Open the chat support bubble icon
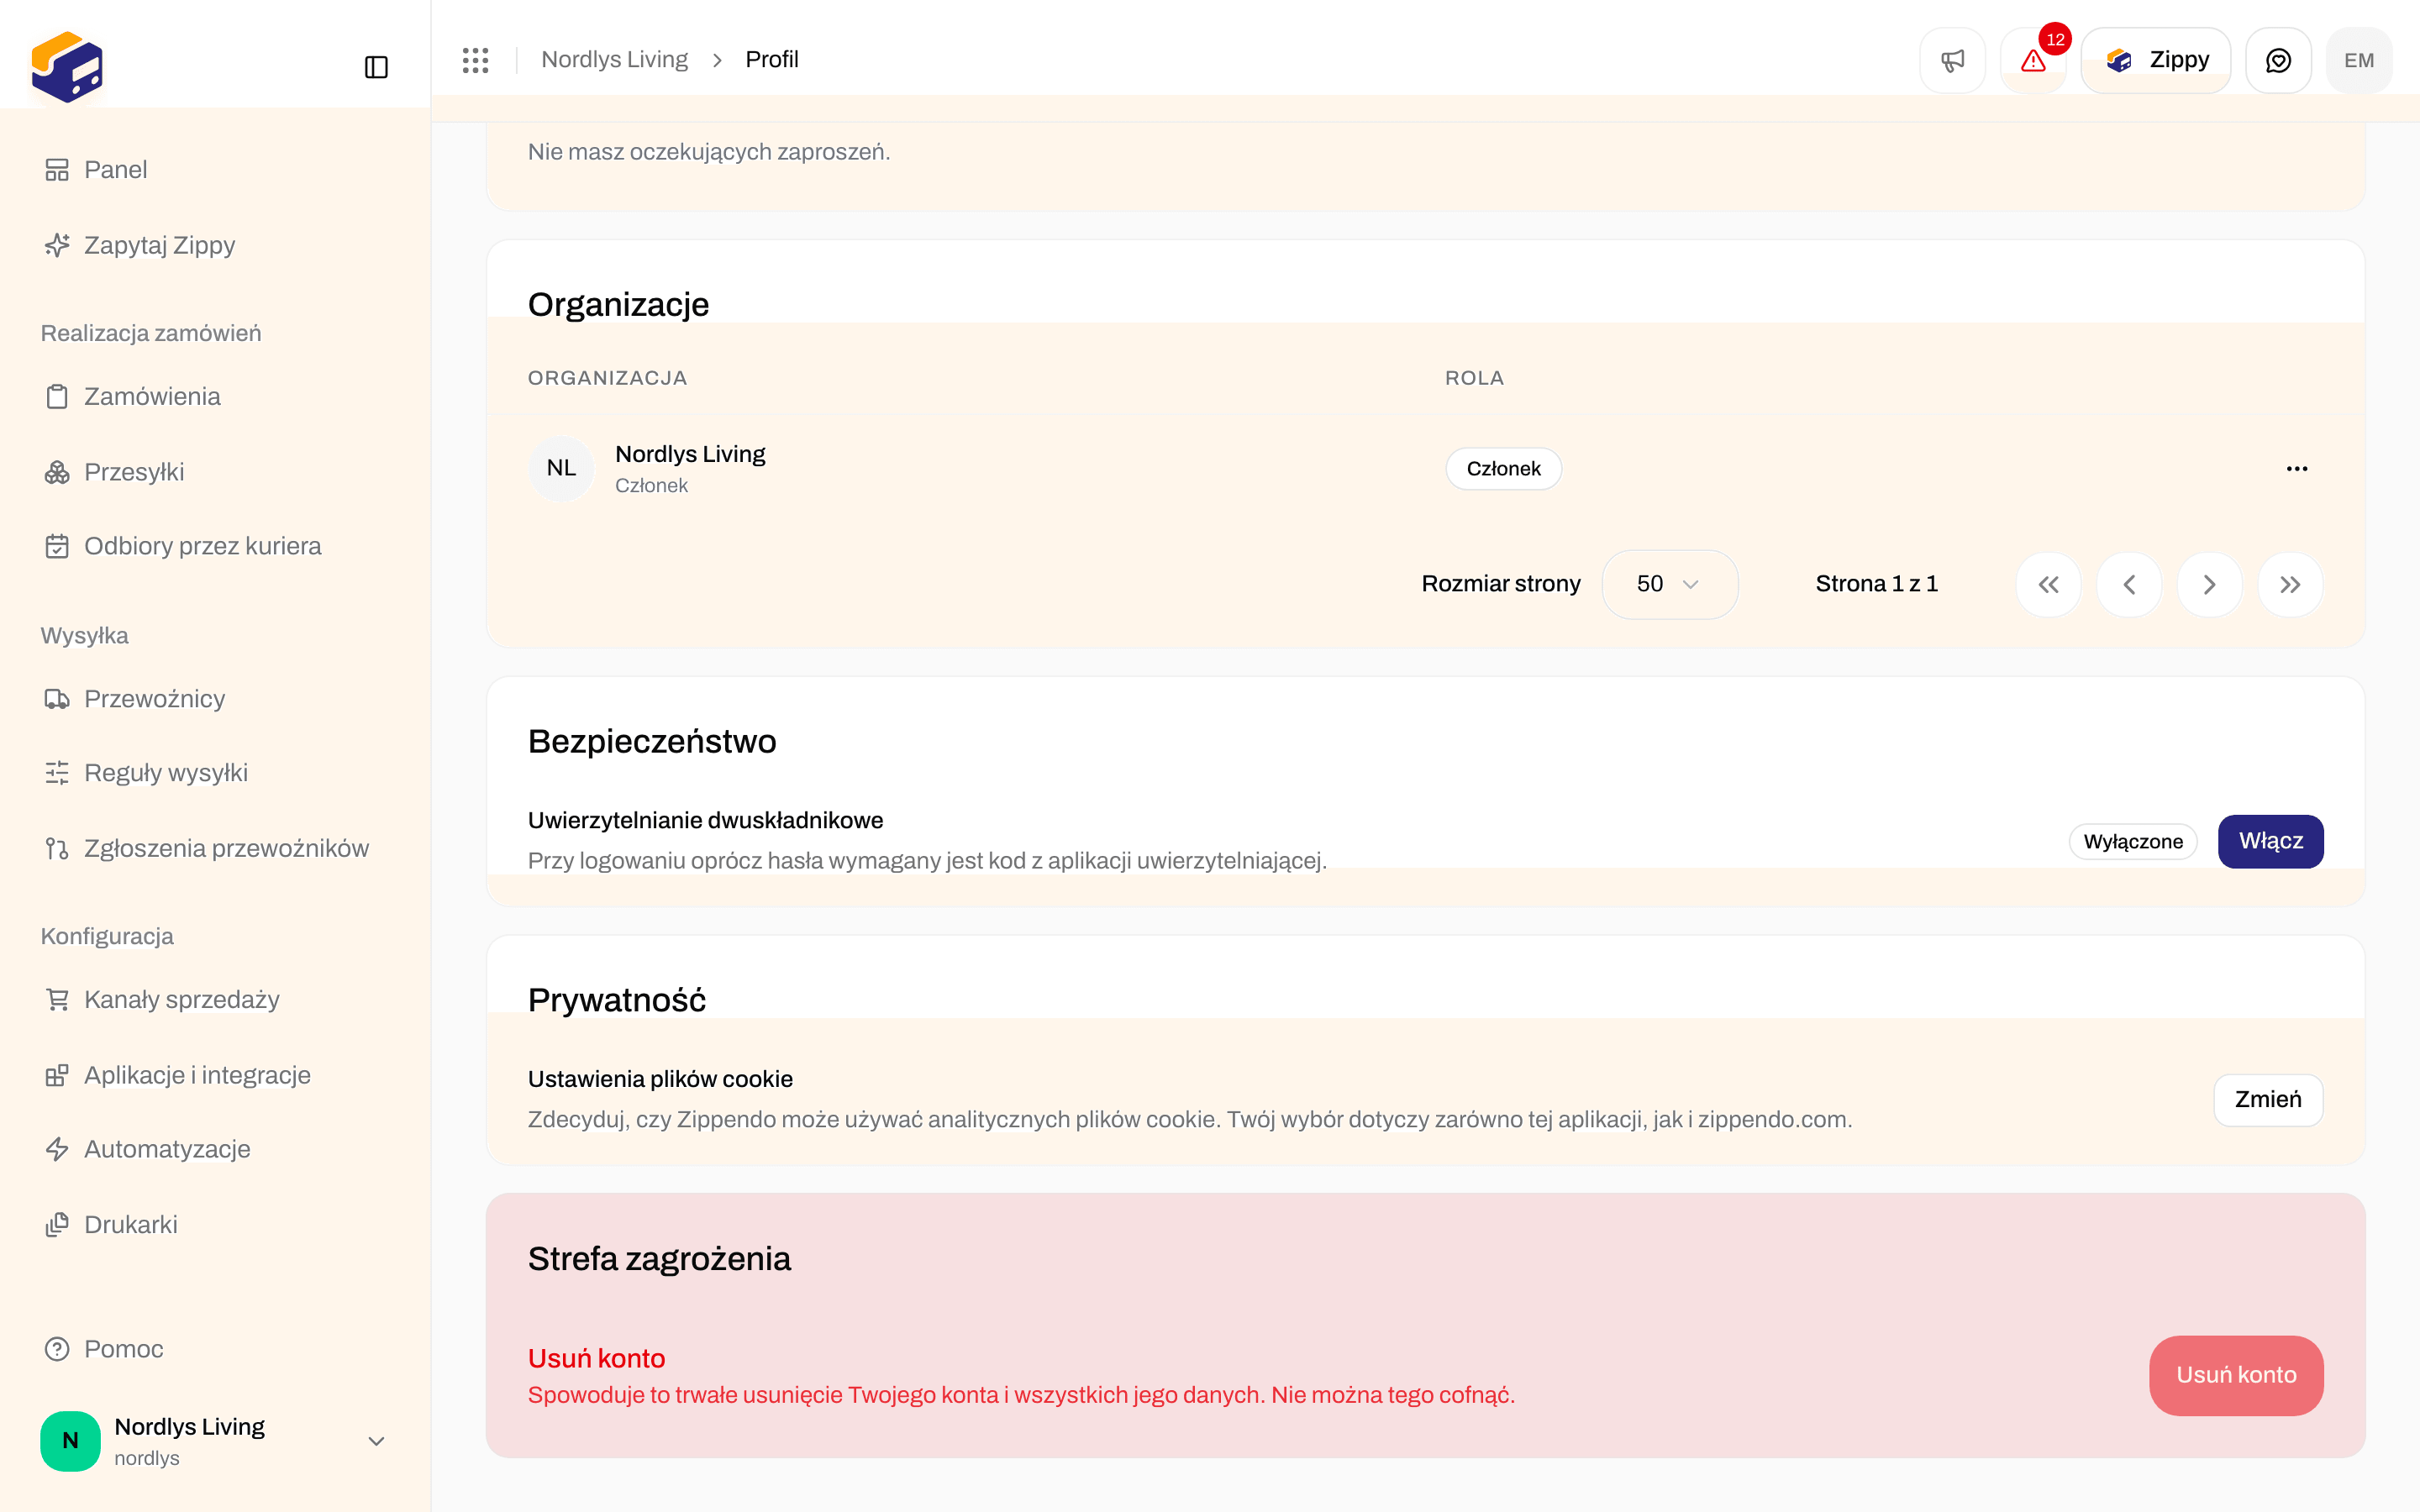 tap(2278, 60)
